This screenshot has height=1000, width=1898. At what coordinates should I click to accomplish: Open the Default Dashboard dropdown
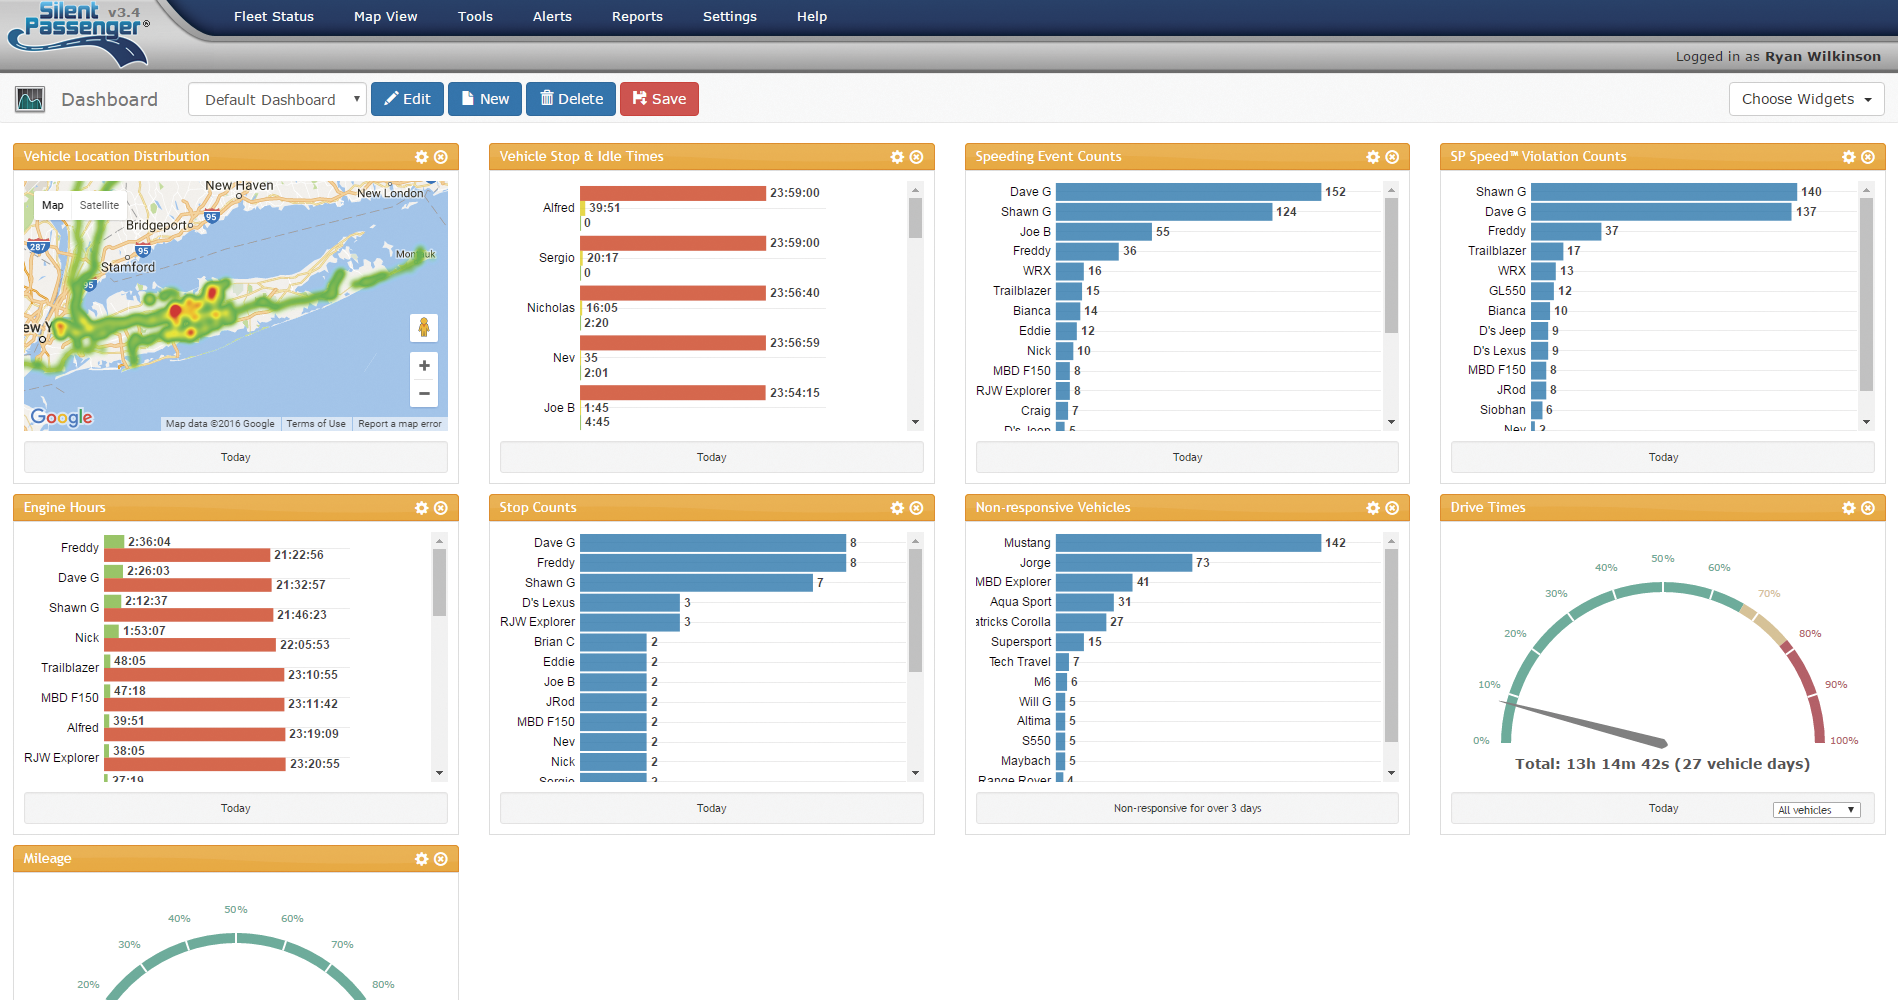[277, 99]
